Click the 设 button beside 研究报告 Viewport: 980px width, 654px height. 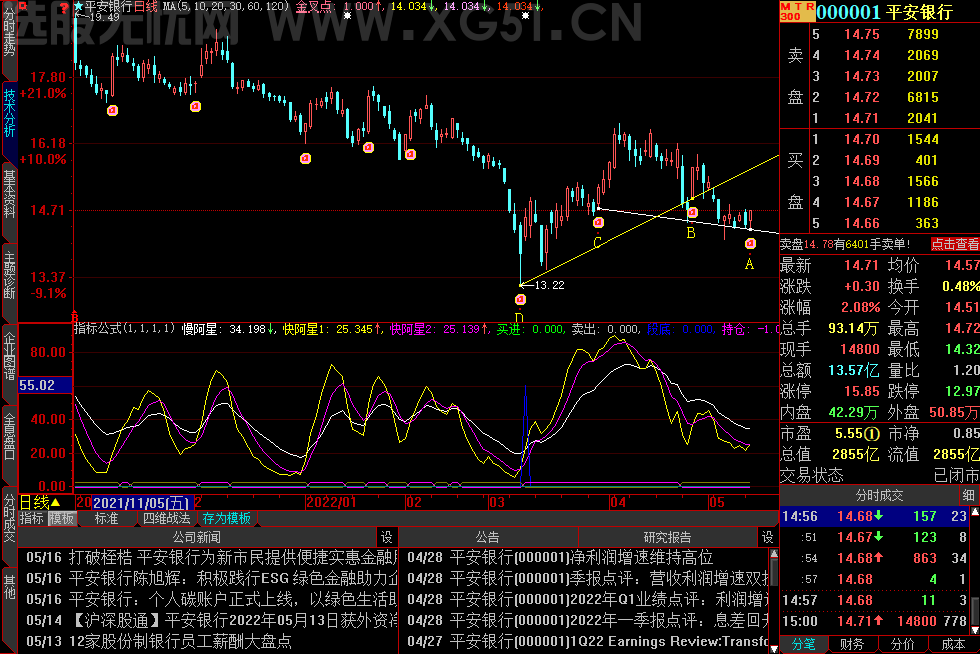pos(768,537)
